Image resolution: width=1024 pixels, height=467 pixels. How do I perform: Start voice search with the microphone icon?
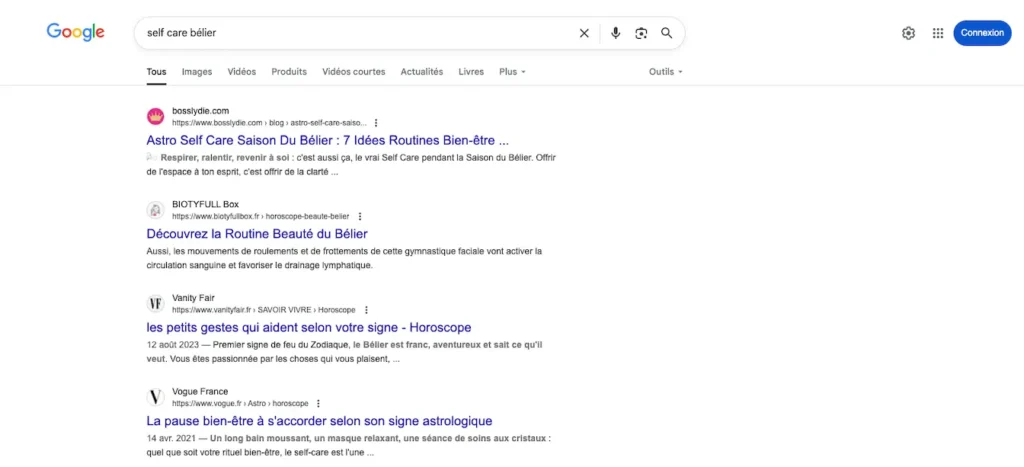[616, 33]
